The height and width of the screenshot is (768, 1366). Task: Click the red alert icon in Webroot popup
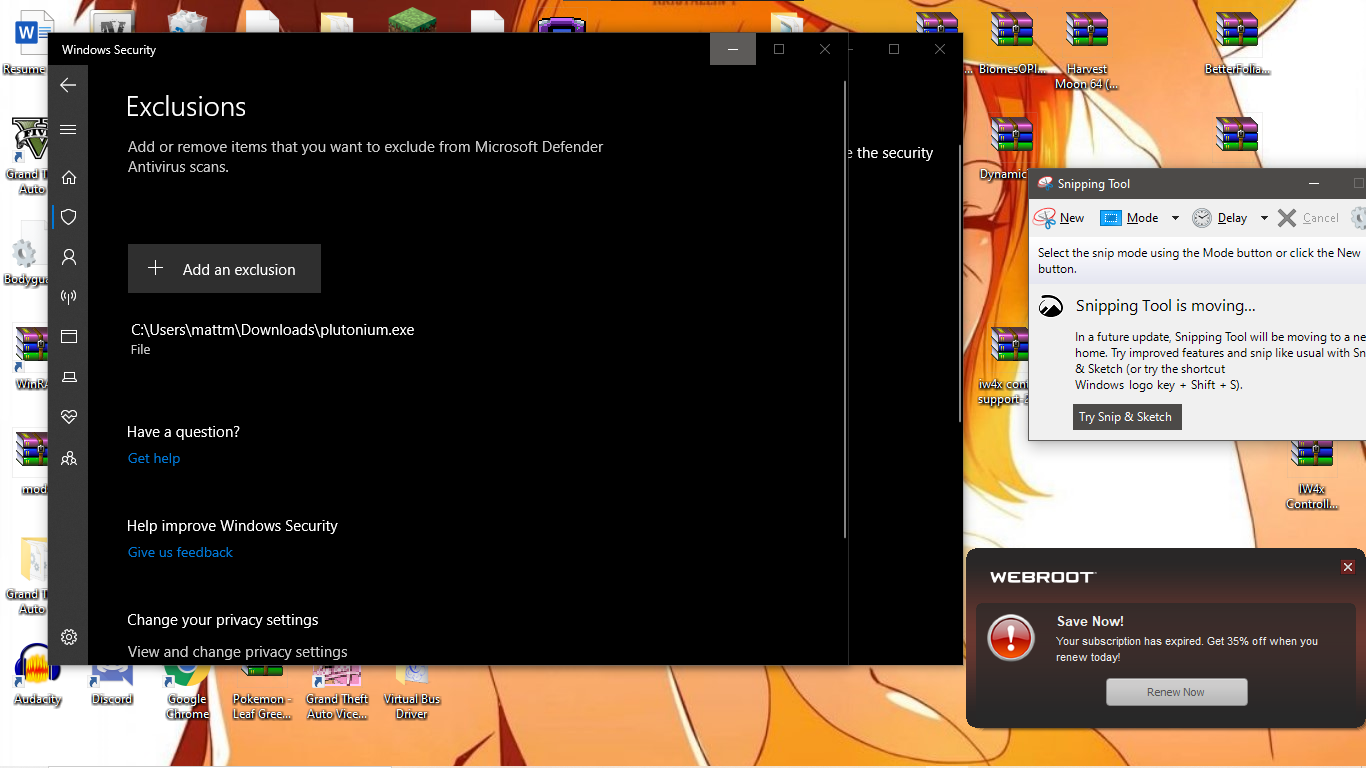[x=1011, y=637]
